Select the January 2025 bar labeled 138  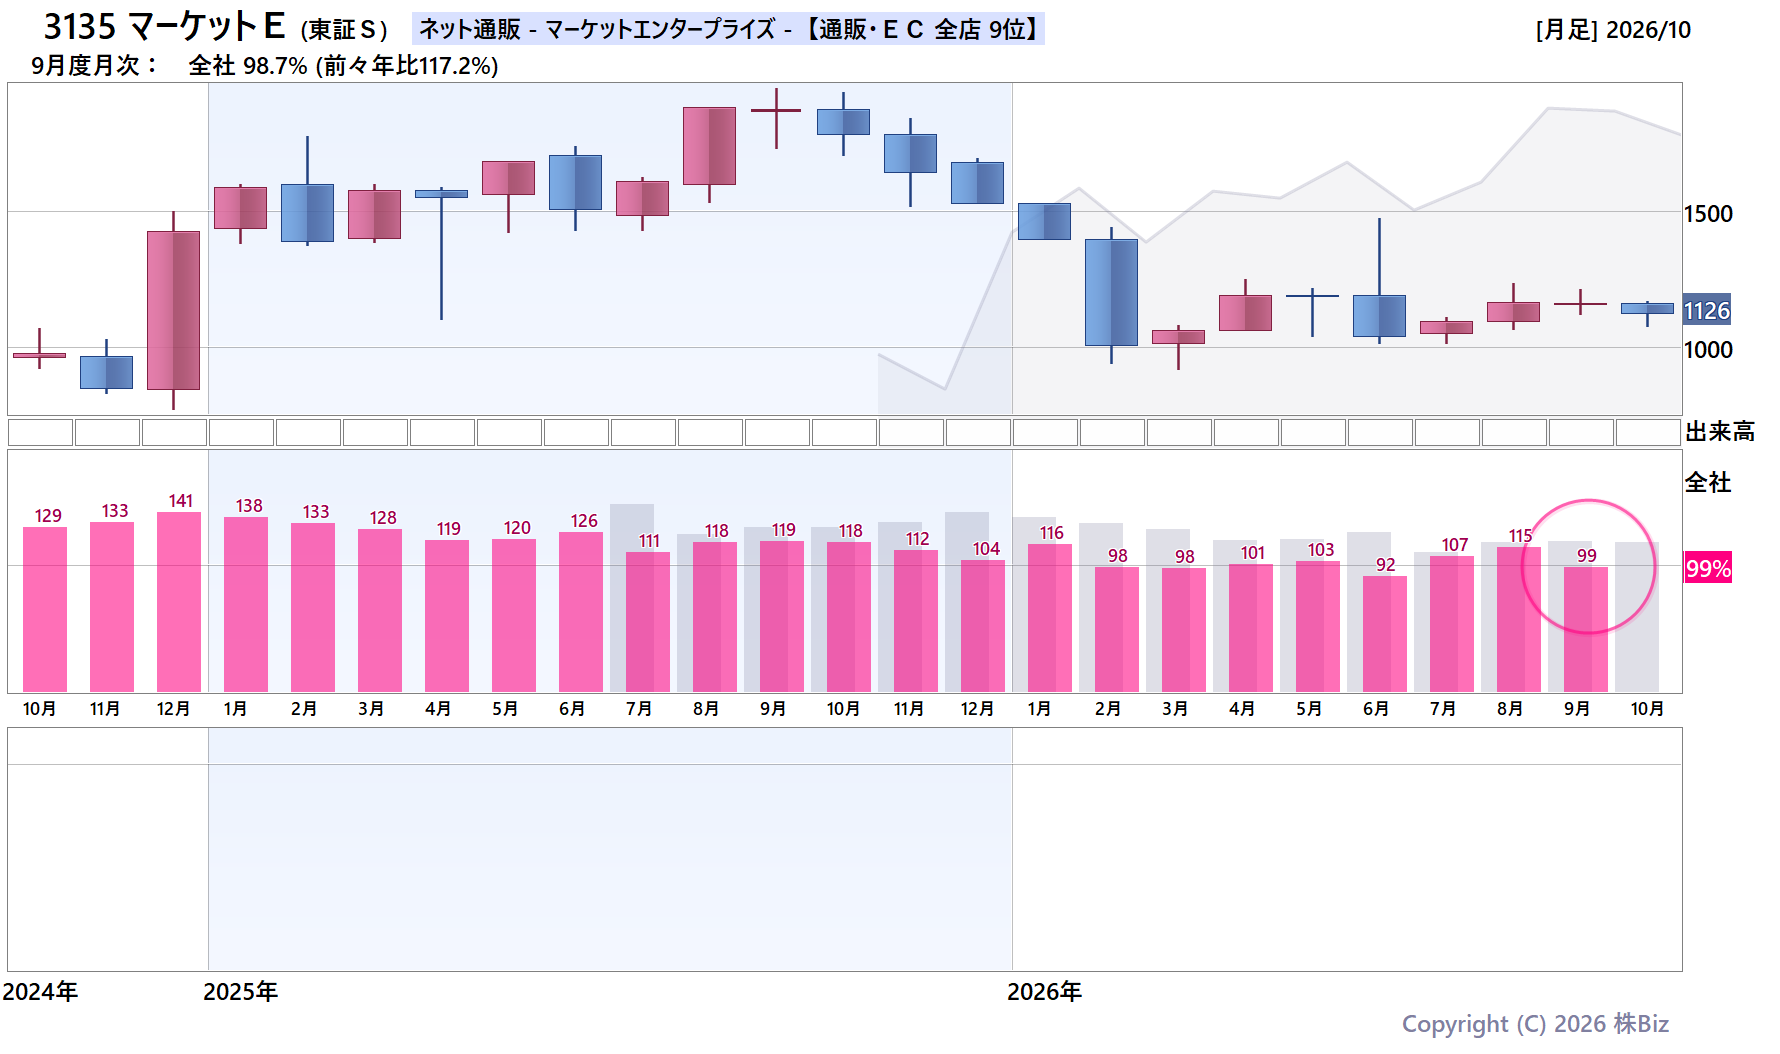[246, 605]
